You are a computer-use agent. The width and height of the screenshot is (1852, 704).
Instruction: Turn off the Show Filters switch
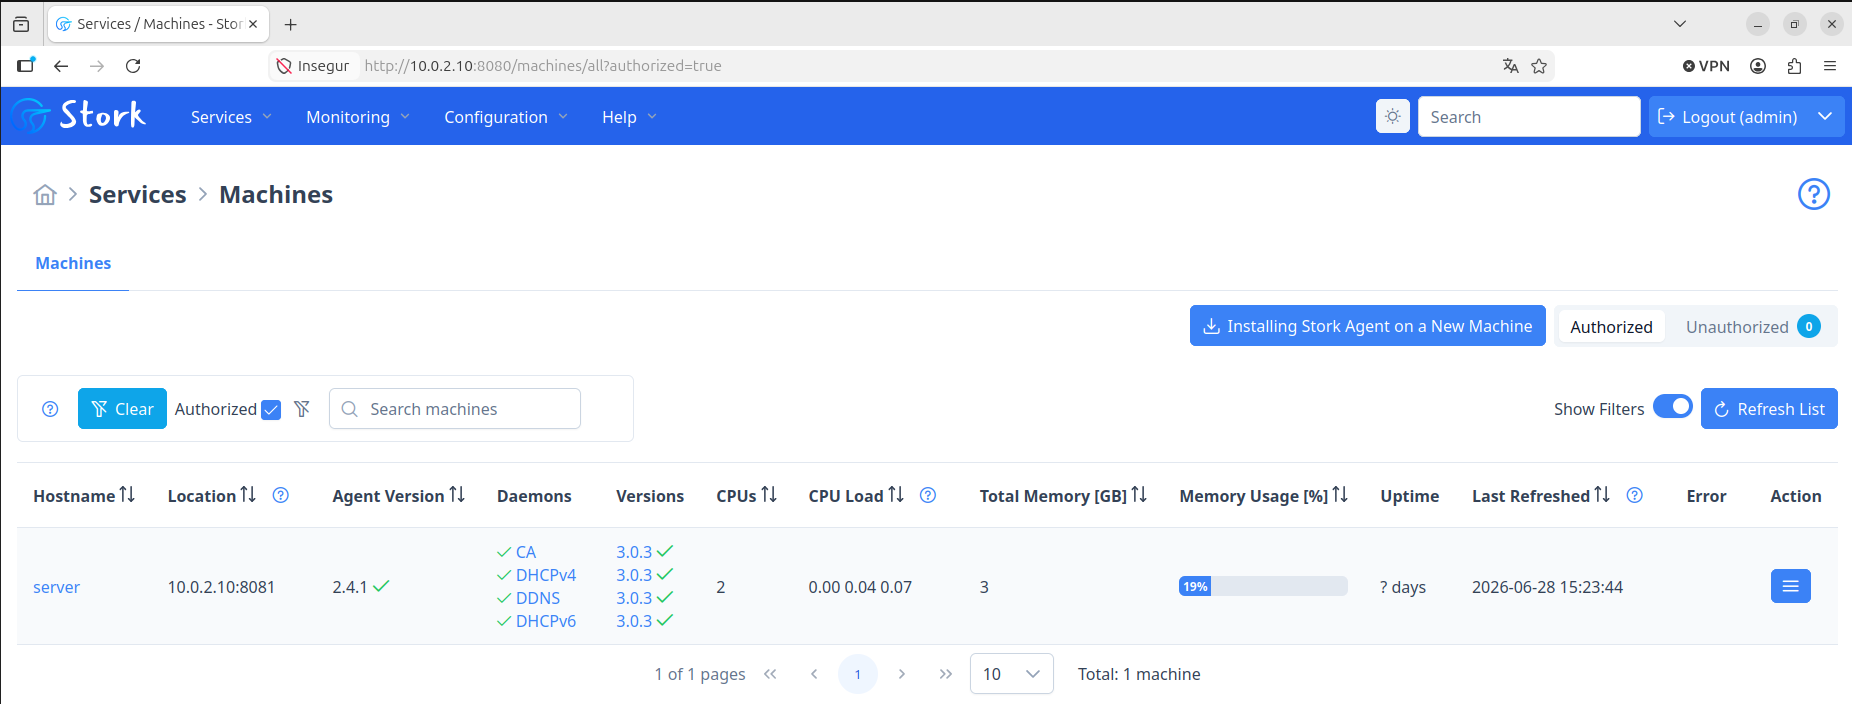1672,406
